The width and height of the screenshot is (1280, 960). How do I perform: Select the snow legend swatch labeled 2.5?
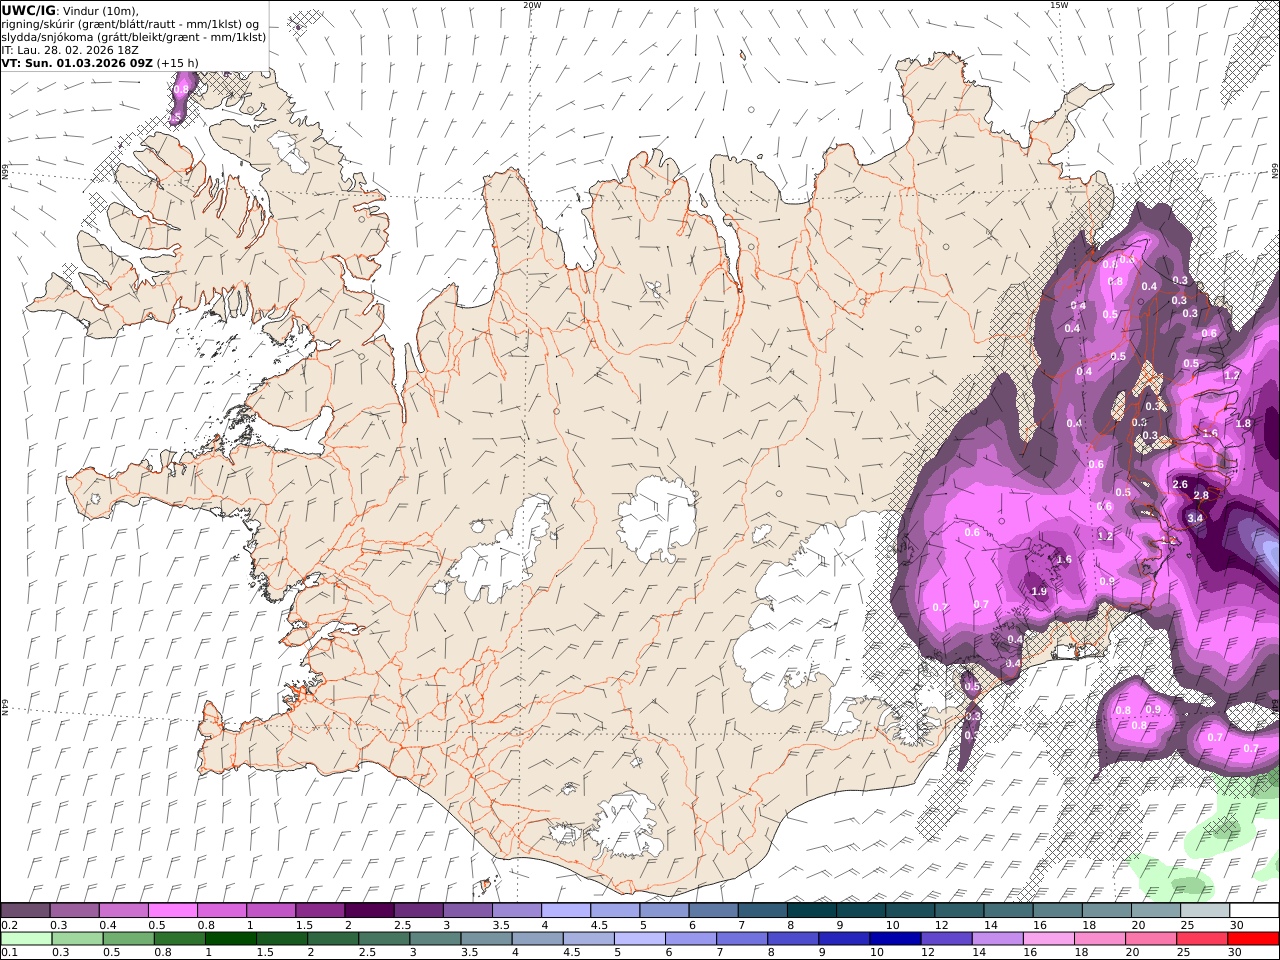tap(418, 911)
